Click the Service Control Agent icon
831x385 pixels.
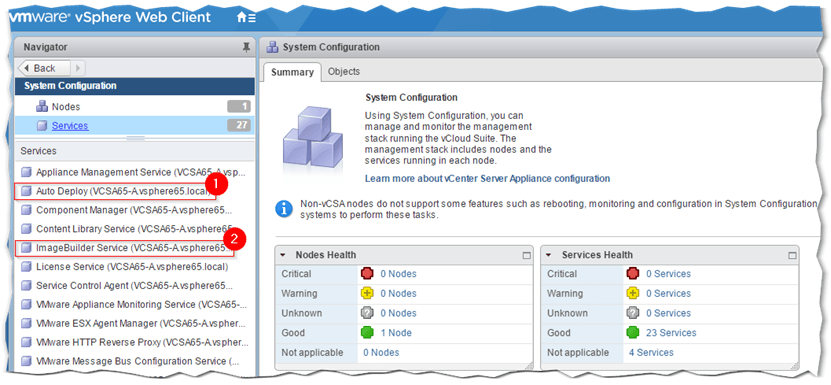coord(26,285)
